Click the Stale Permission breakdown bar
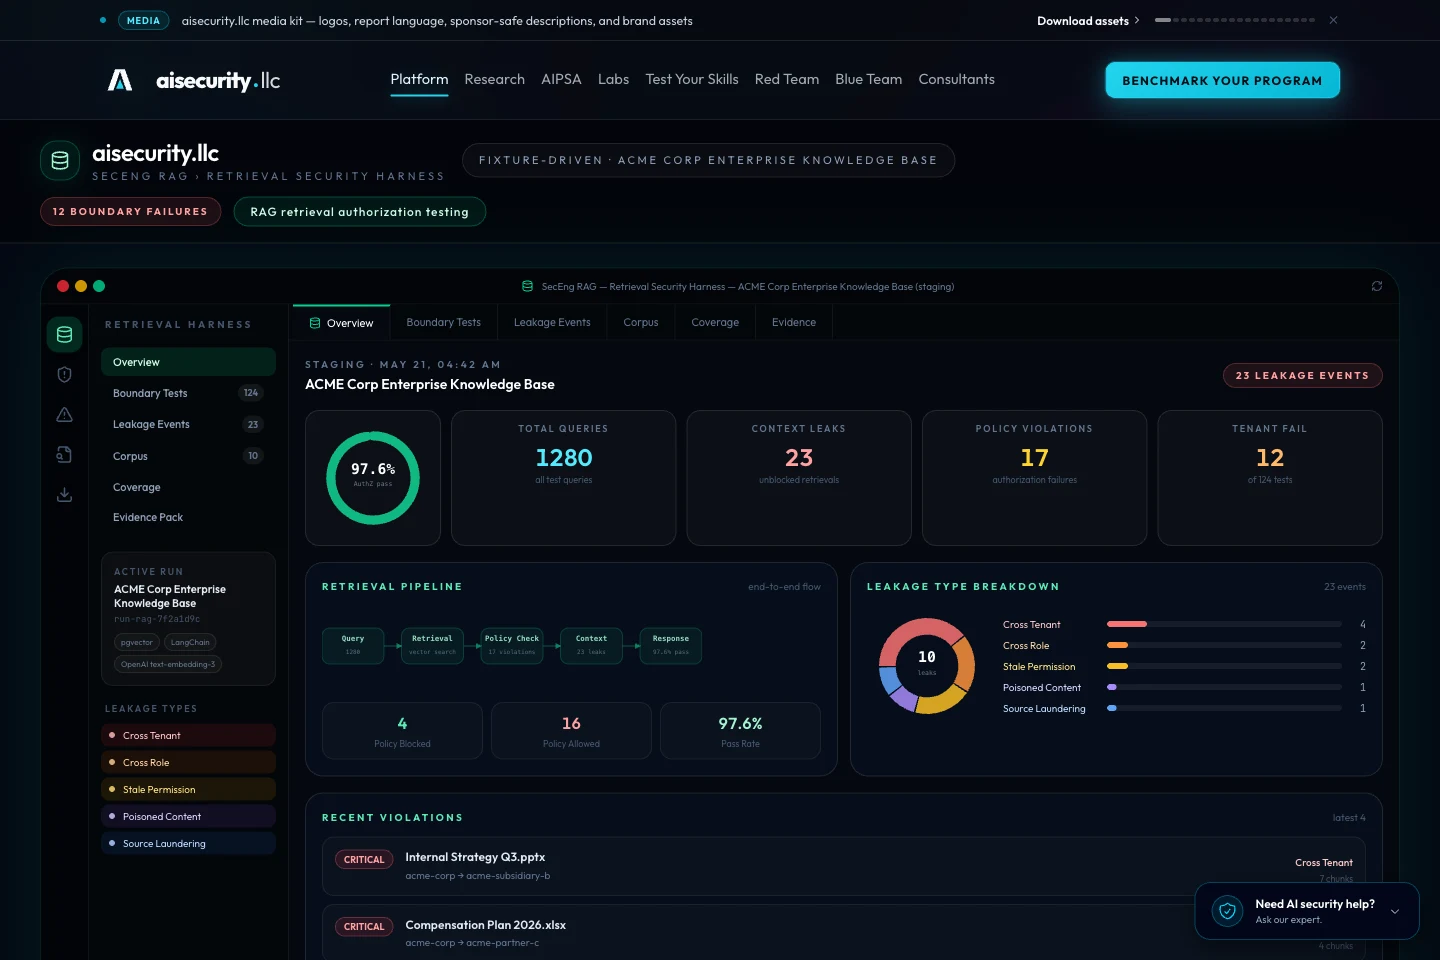1440x960 pixels. pos(1224,666)
